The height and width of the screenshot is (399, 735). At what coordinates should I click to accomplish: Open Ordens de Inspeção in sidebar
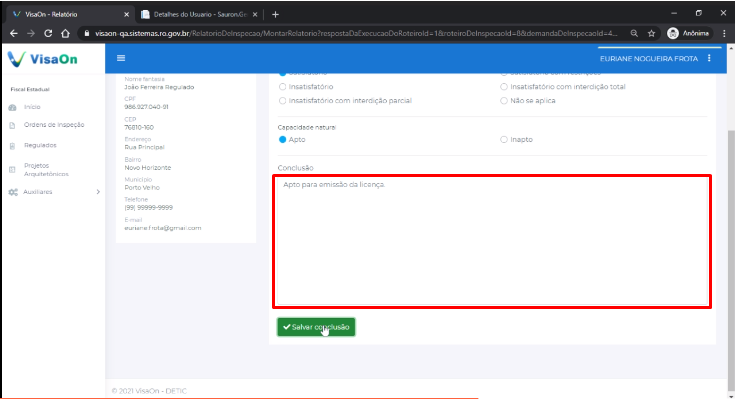[54, 125]
